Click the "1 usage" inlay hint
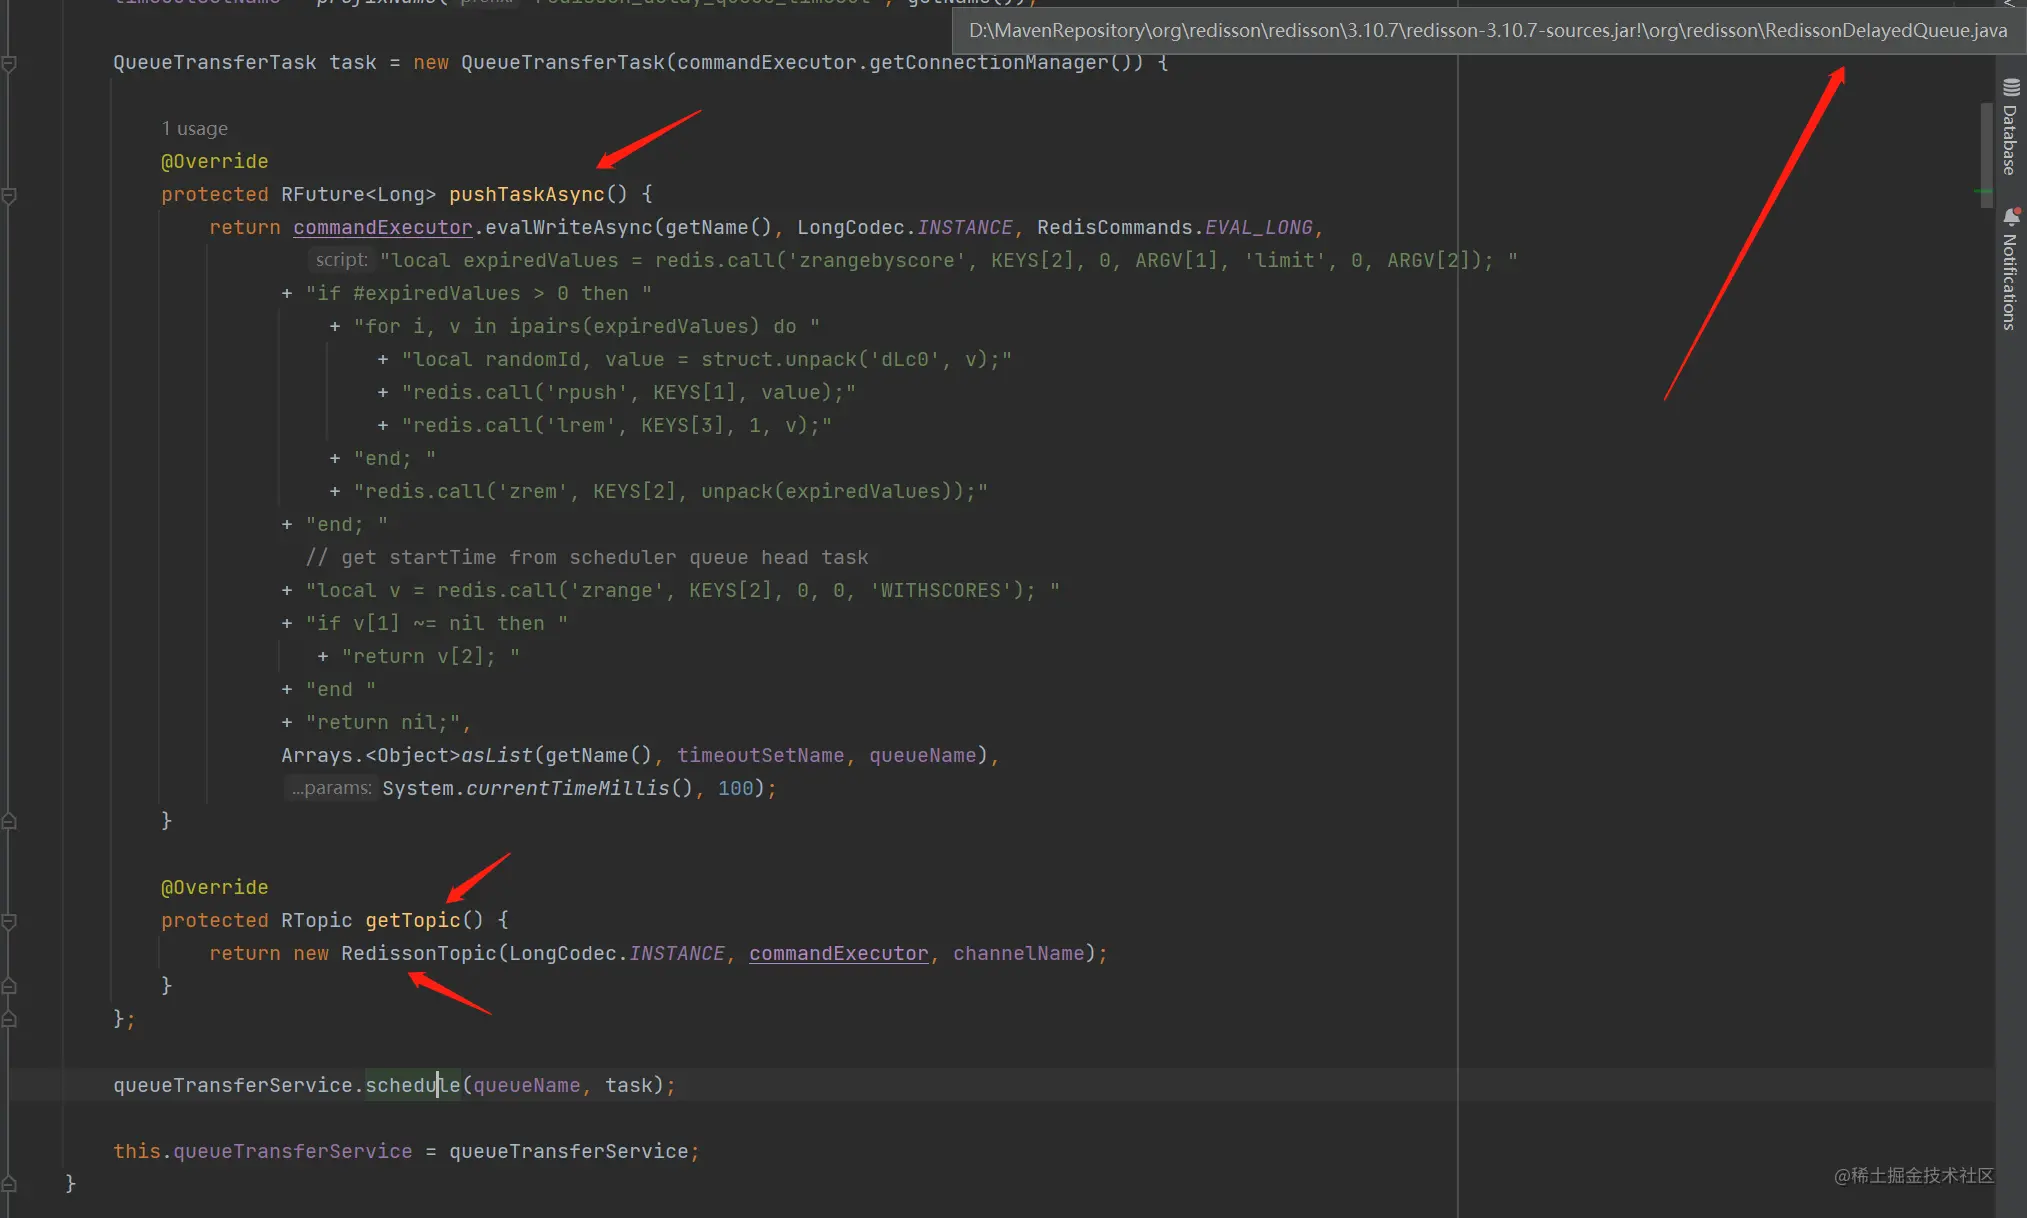Viewport: 2027px width, 1218px height. tap(195, 129)
